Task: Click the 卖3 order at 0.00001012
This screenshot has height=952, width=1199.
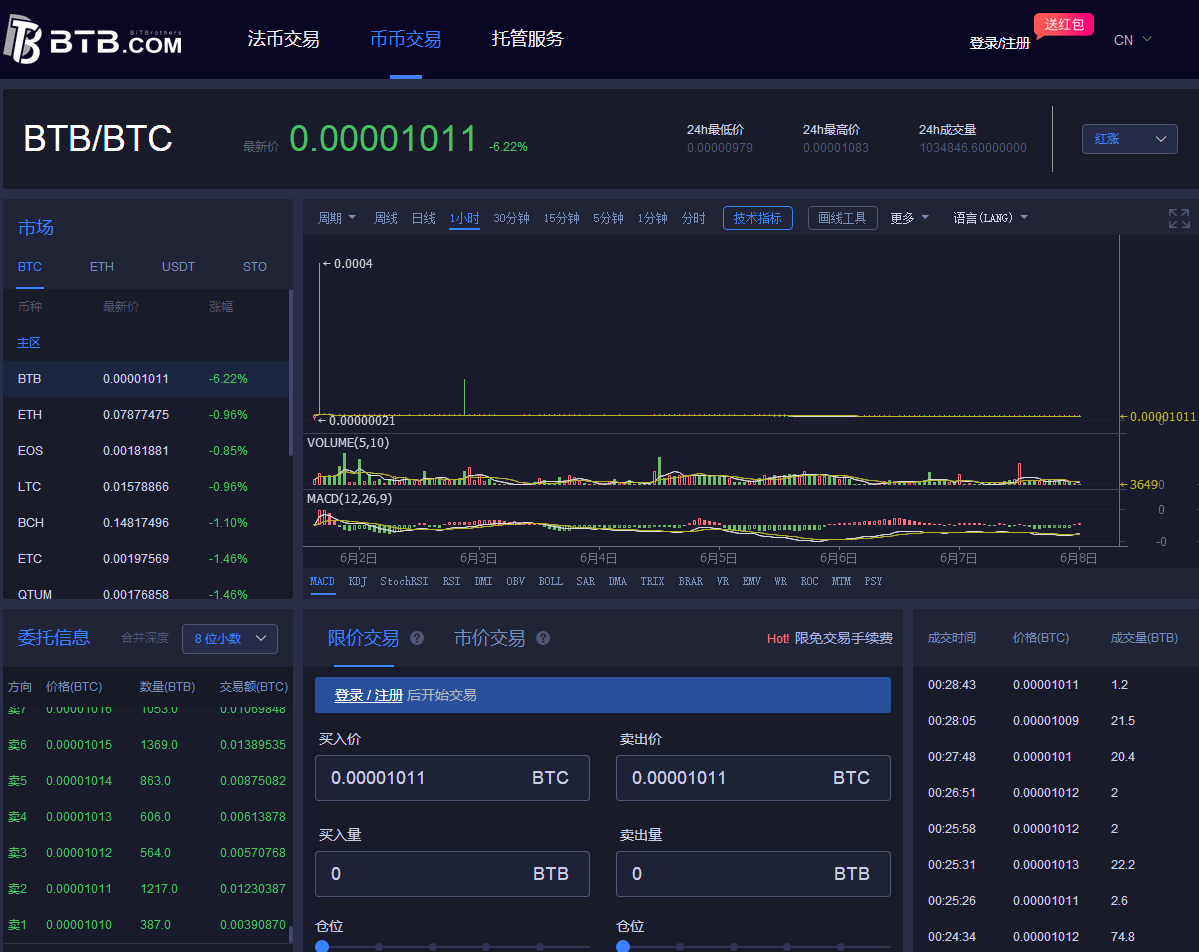Action: tap(147, 853)
